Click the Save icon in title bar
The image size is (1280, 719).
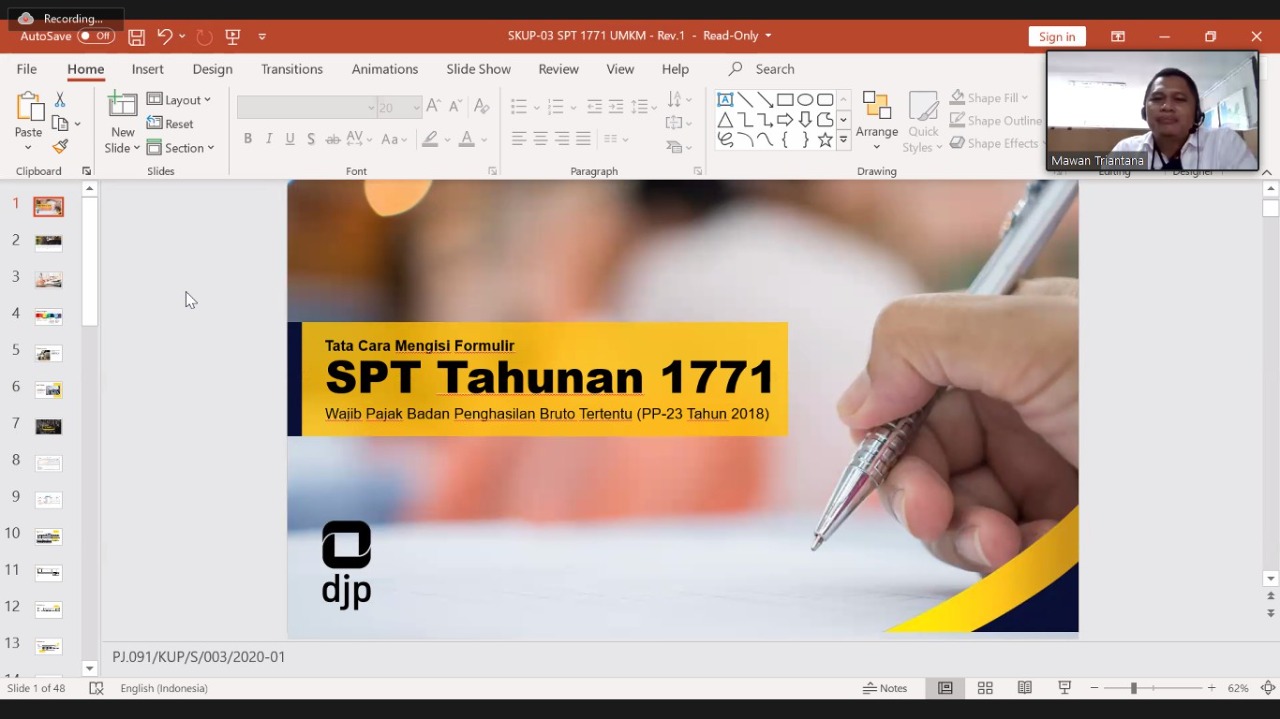(x=137, y=37)
